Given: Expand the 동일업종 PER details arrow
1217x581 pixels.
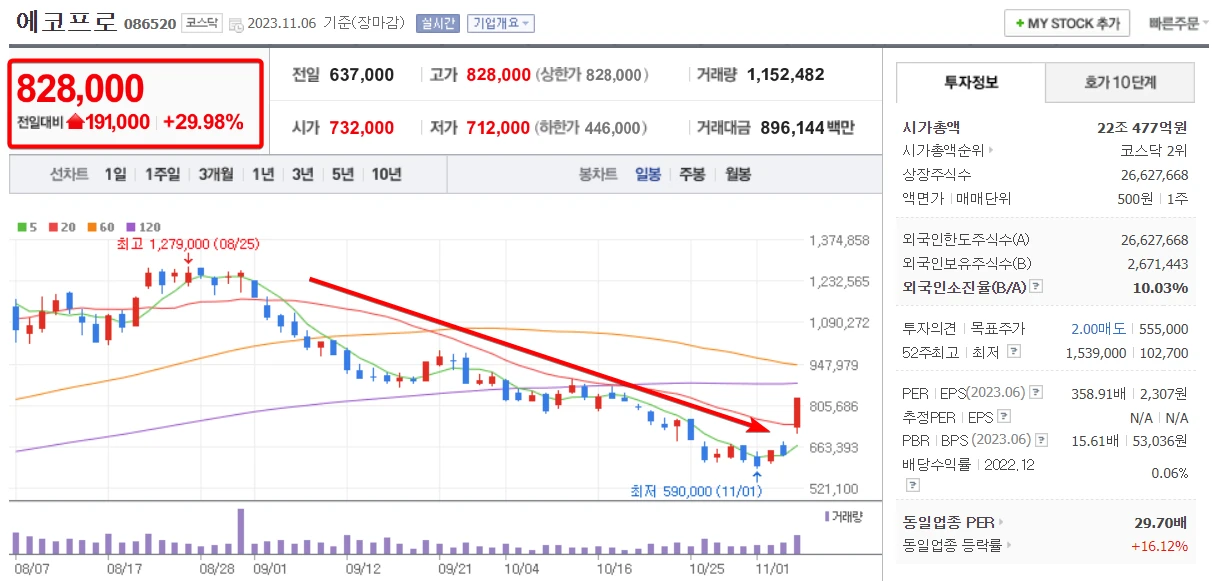Looking at the screenshot, I should click(1001, 522).
